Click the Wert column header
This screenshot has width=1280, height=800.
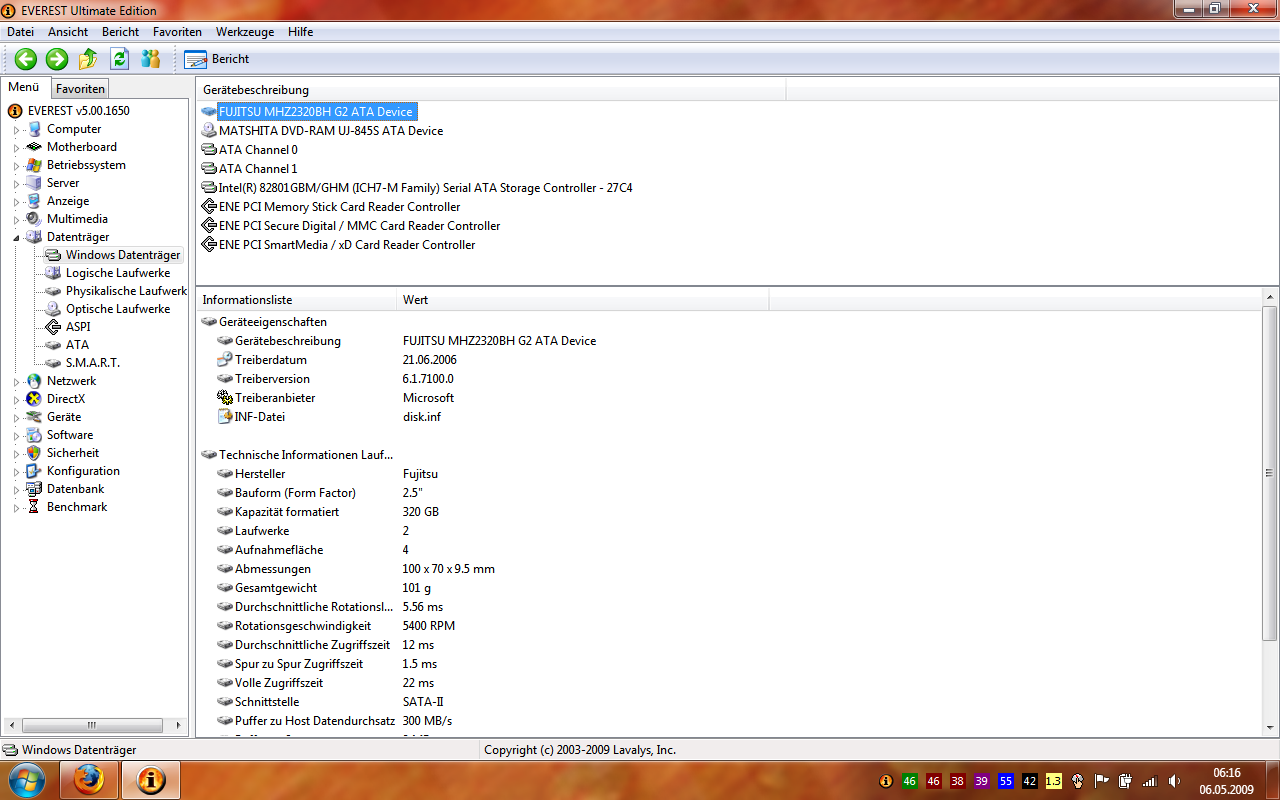(583, 300)
